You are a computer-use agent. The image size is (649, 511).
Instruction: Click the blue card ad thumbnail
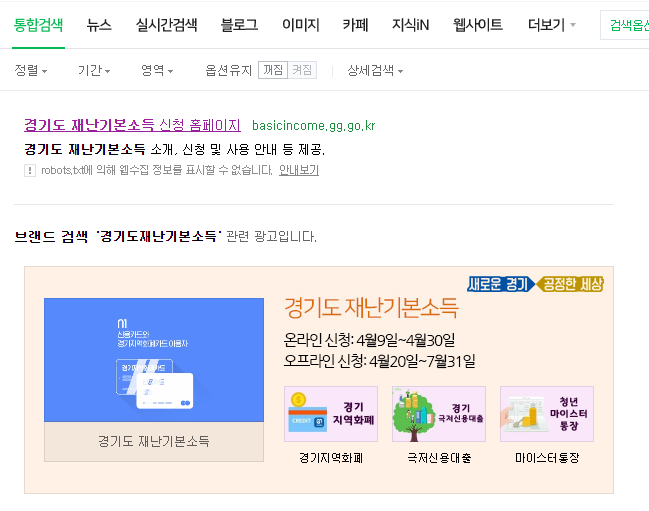click(154, 360)
